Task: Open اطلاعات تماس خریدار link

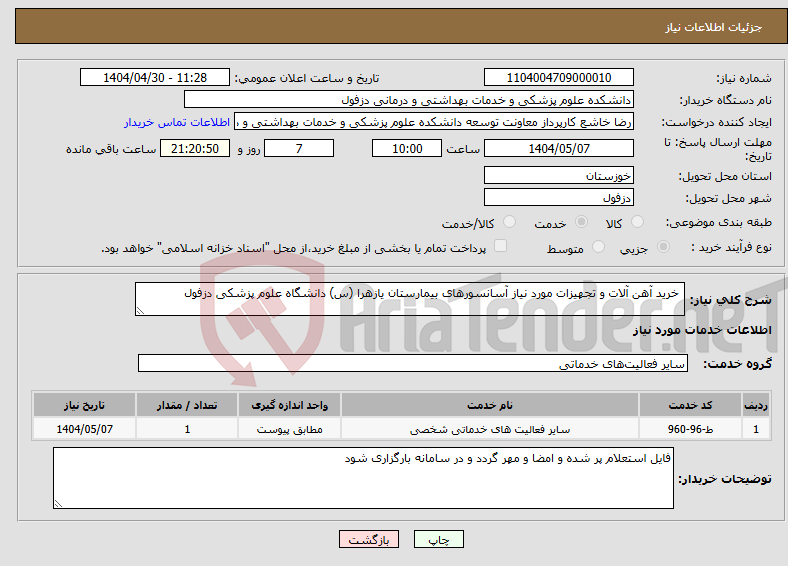Action: pyautogui.click(x=177, y=123)
